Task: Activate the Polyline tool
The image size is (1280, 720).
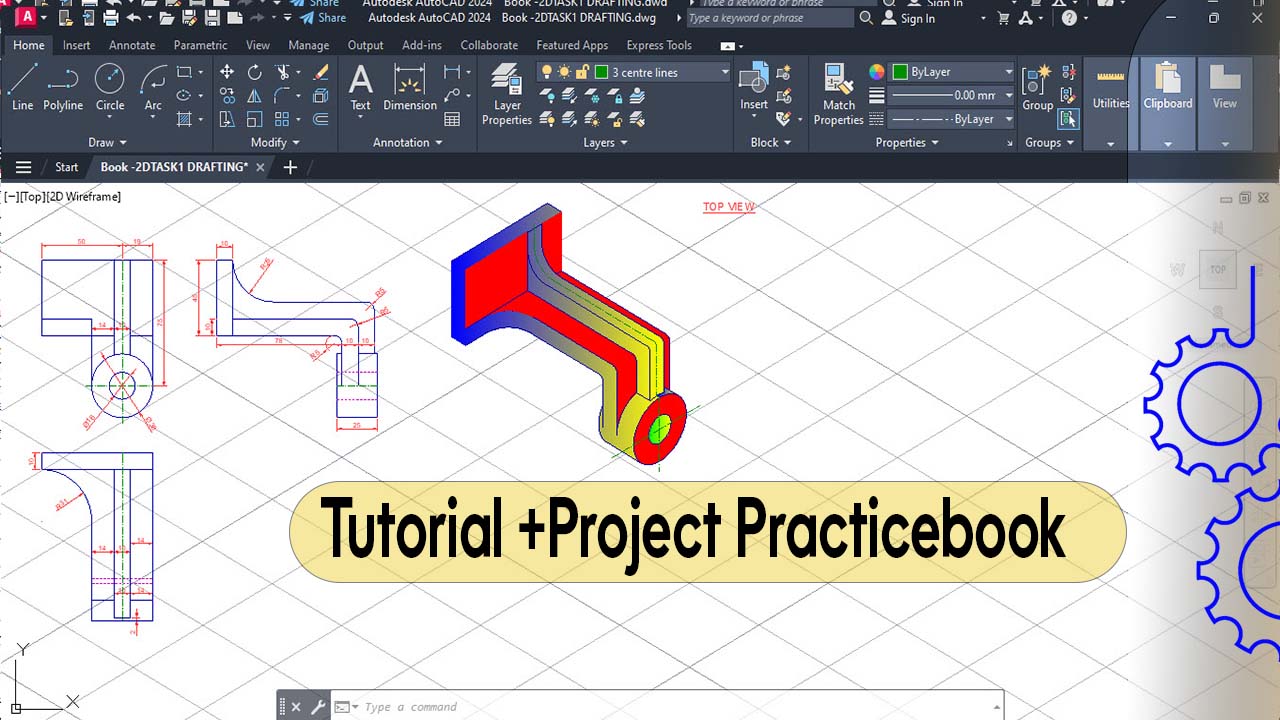Action: (x=63, y=87)
